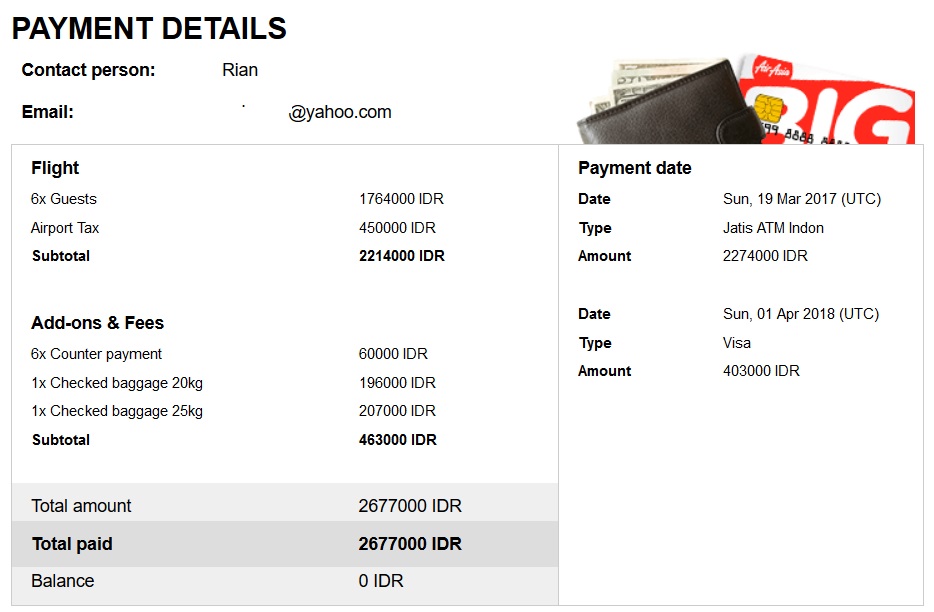Click the Total paid 2677000 IDR value
934x612 pixels.
[x=410, y=545]
